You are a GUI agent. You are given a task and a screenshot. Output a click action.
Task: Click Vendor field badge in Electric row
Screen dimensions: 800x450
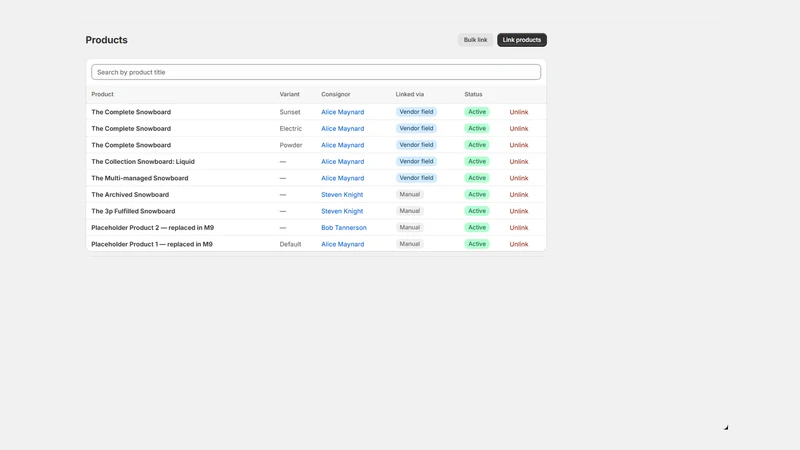click(x=416, y=128)
